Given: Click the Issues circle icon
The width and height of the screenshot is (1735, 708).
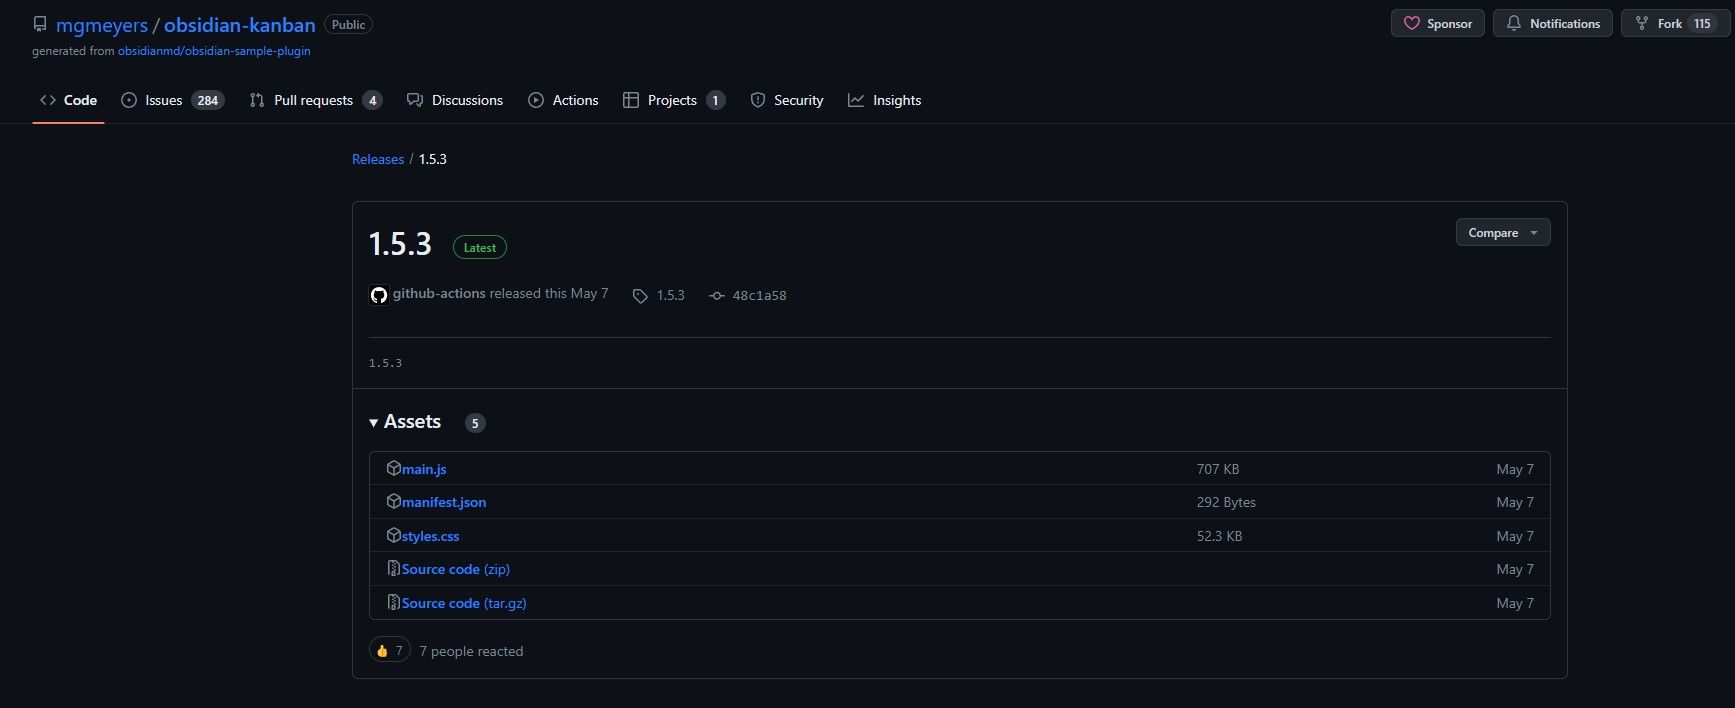Looking at the screenshot, I should 129,100.
